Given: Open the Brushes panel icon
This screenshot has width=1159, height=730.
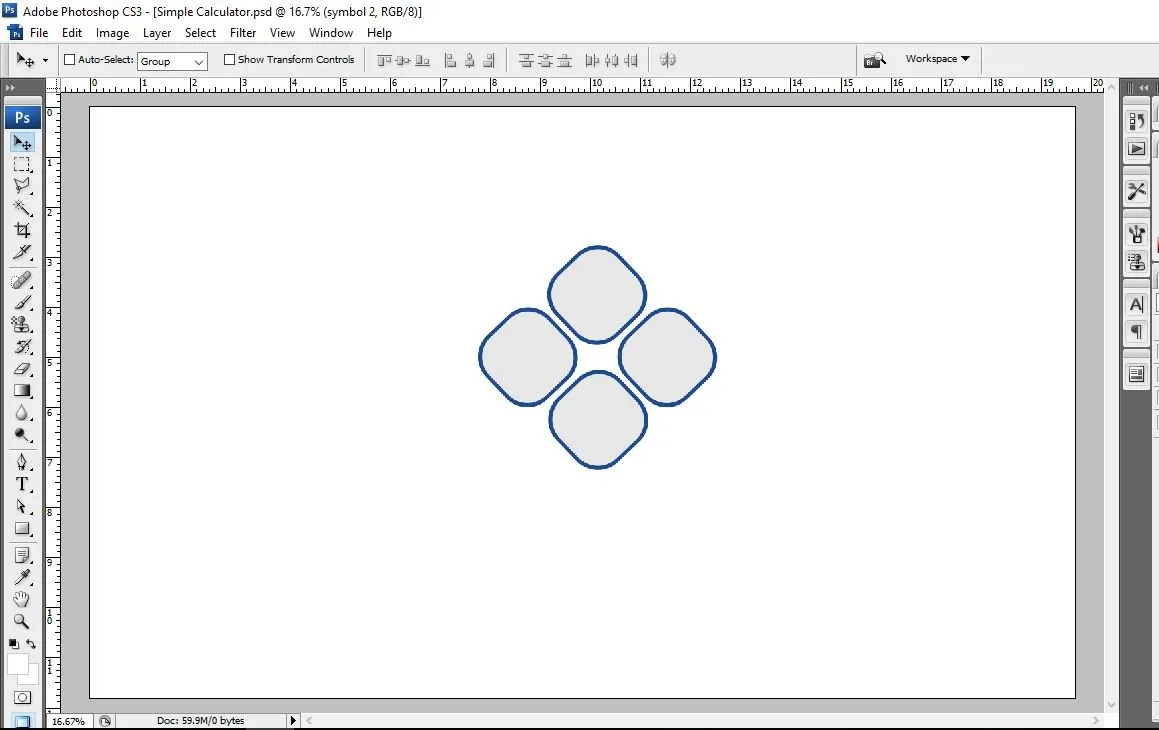Looking at the screenshot, I should pyautogui.click(x=1137, y=234).
